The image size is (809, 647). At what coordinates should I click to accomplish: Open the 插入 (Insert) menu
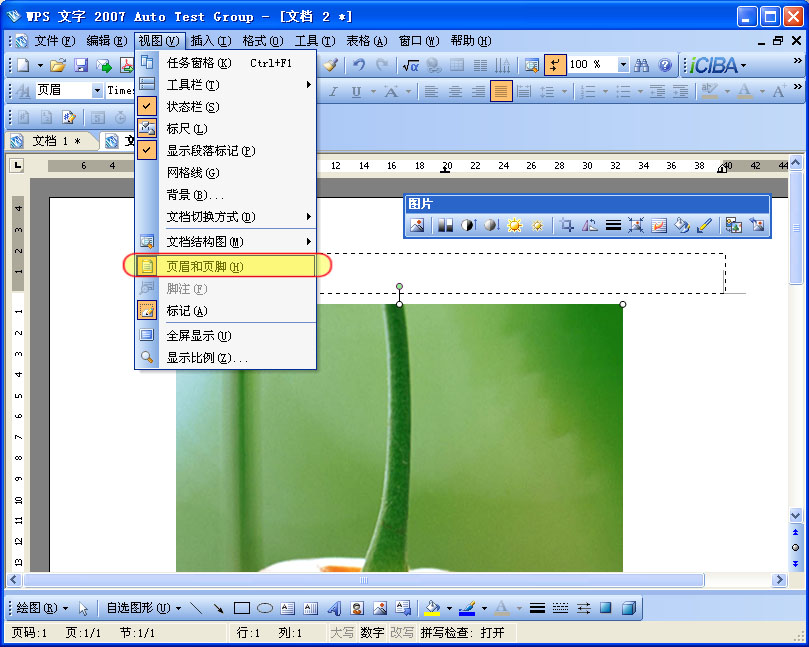click(x=216, y=41)
